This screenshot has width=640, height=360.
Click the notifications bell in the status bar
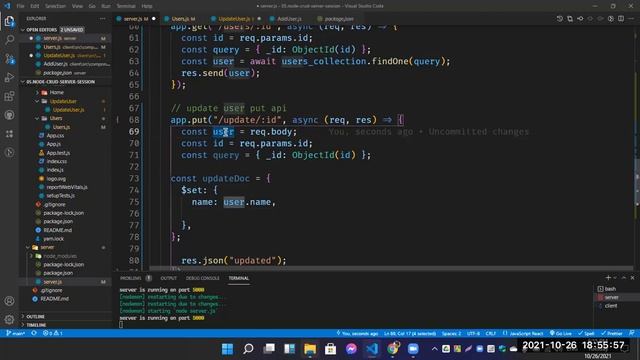[x=632, y=333]
